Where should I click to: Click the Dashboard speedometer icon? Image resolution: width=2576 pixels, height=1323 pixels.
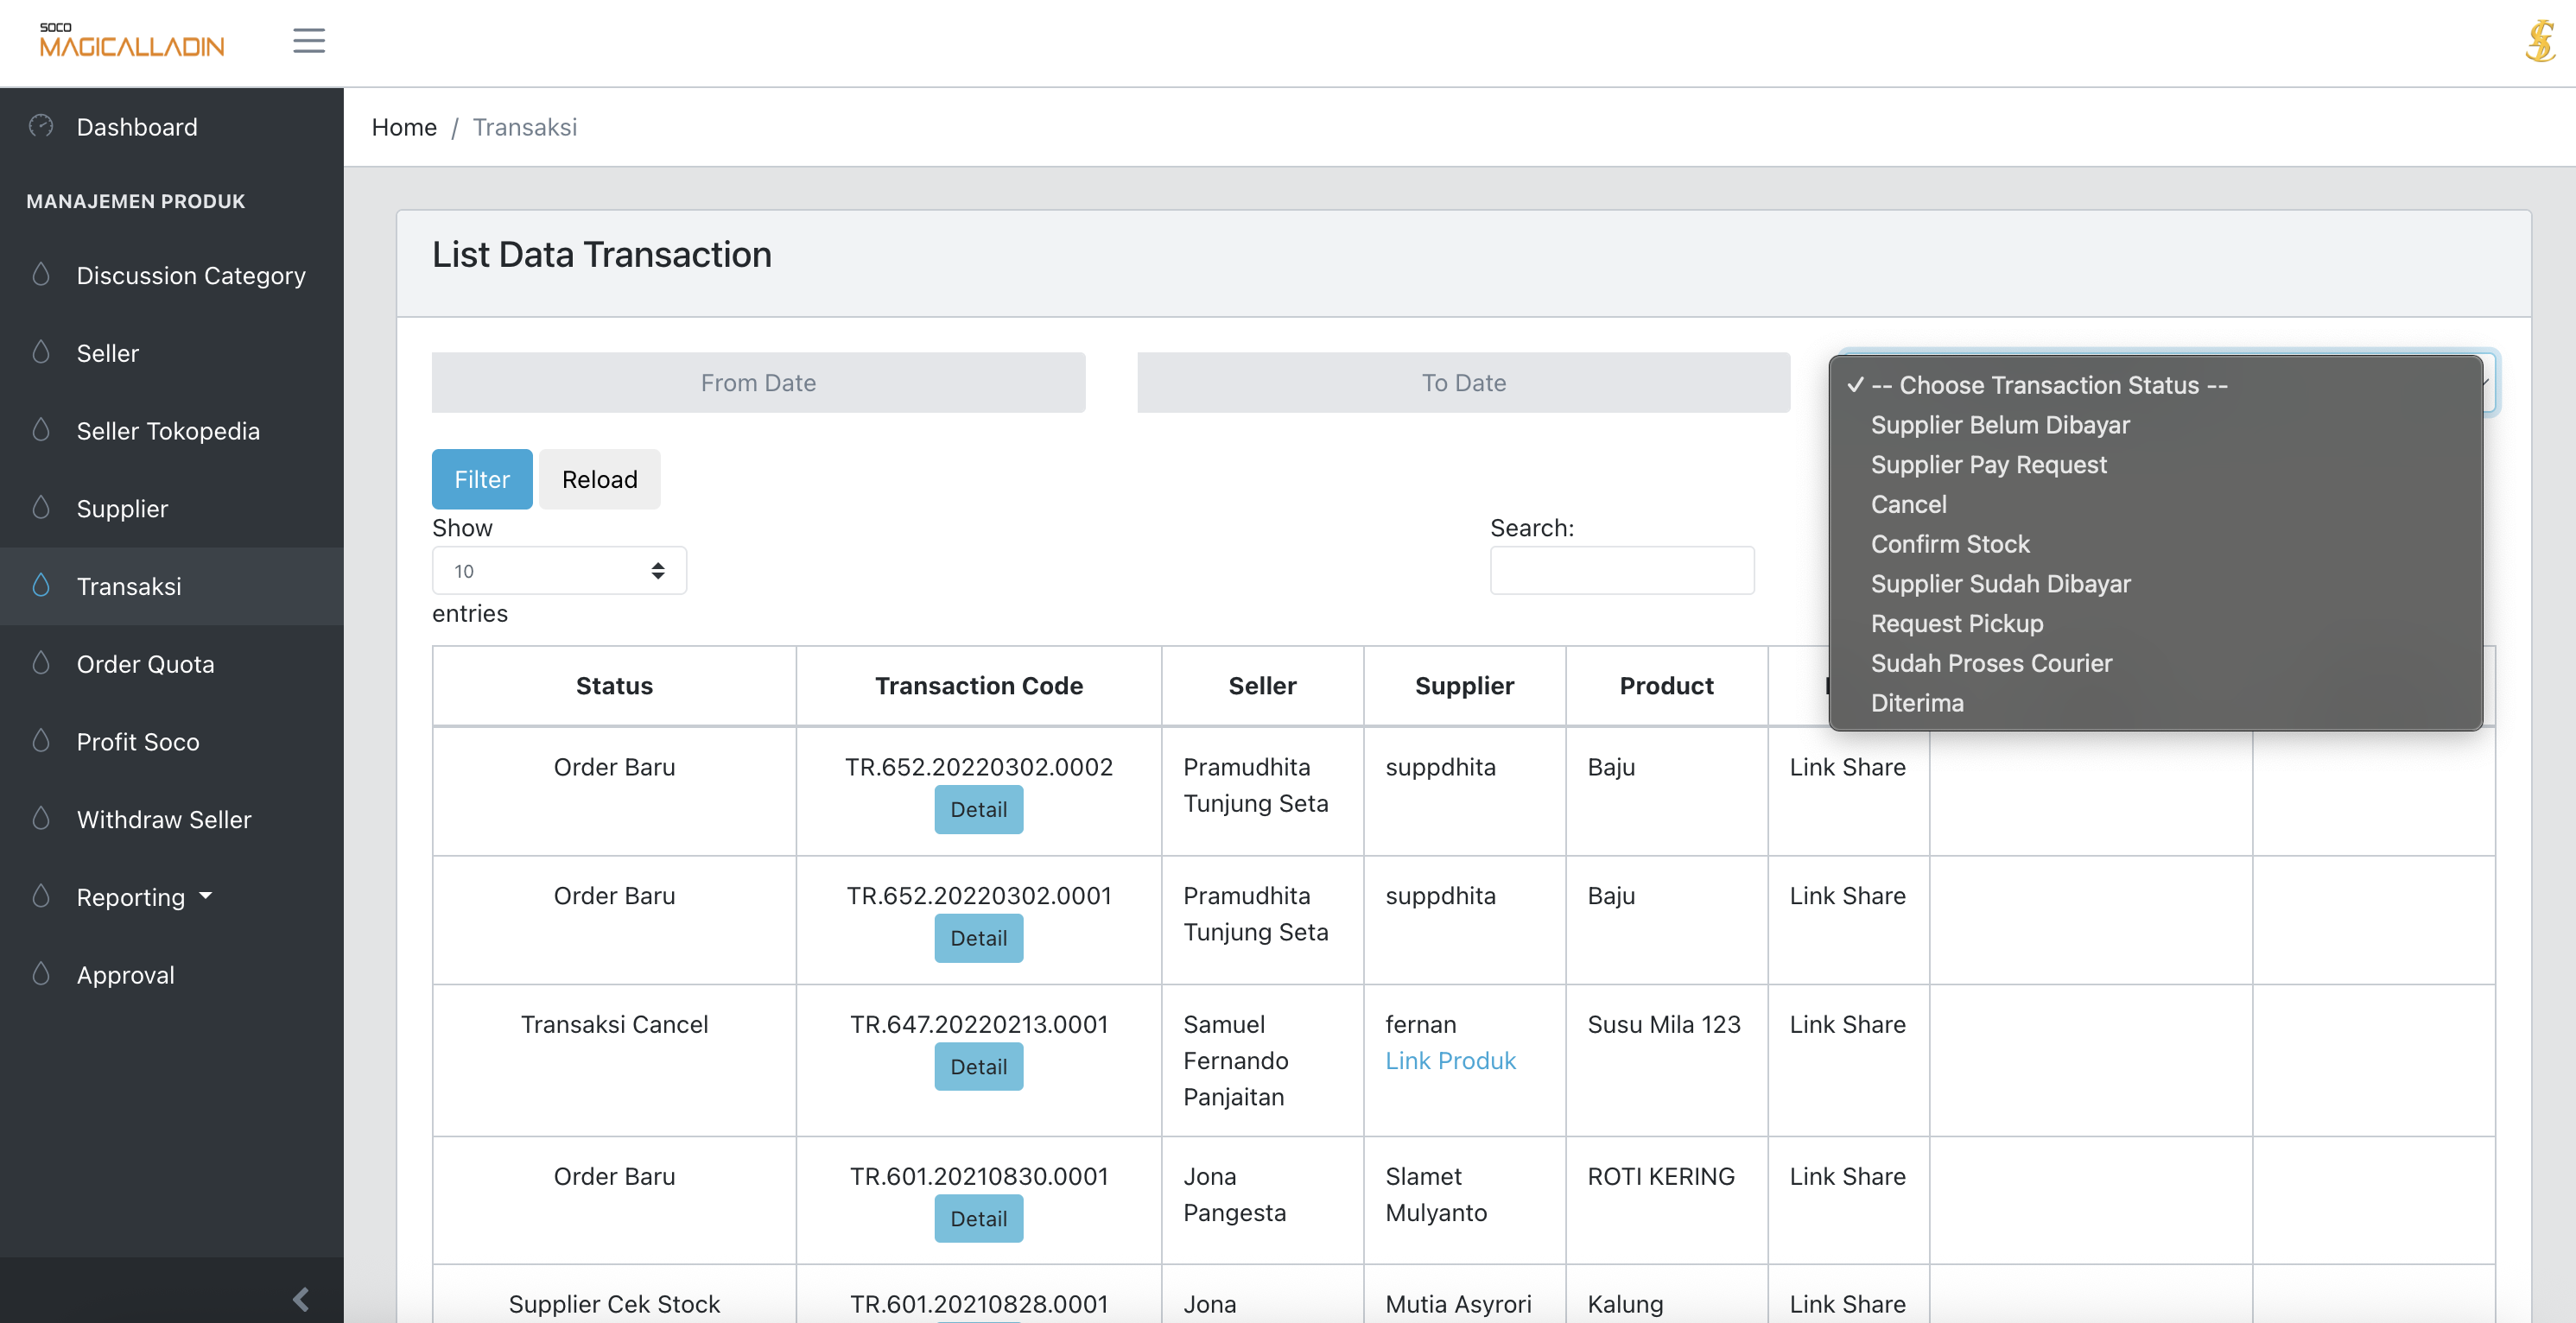(x=41, y=126)
